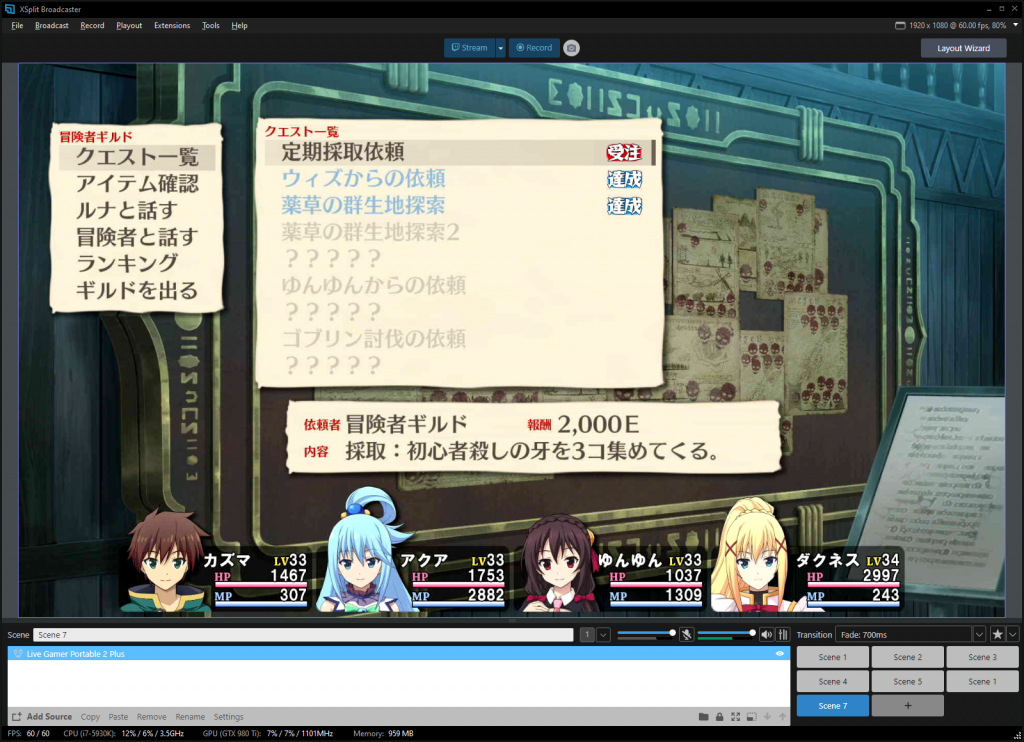Image resolution: width=1024 pixels, height=742 pixels.
Task: Click the favorite transitions star icon
Action: tap(997, 634)
